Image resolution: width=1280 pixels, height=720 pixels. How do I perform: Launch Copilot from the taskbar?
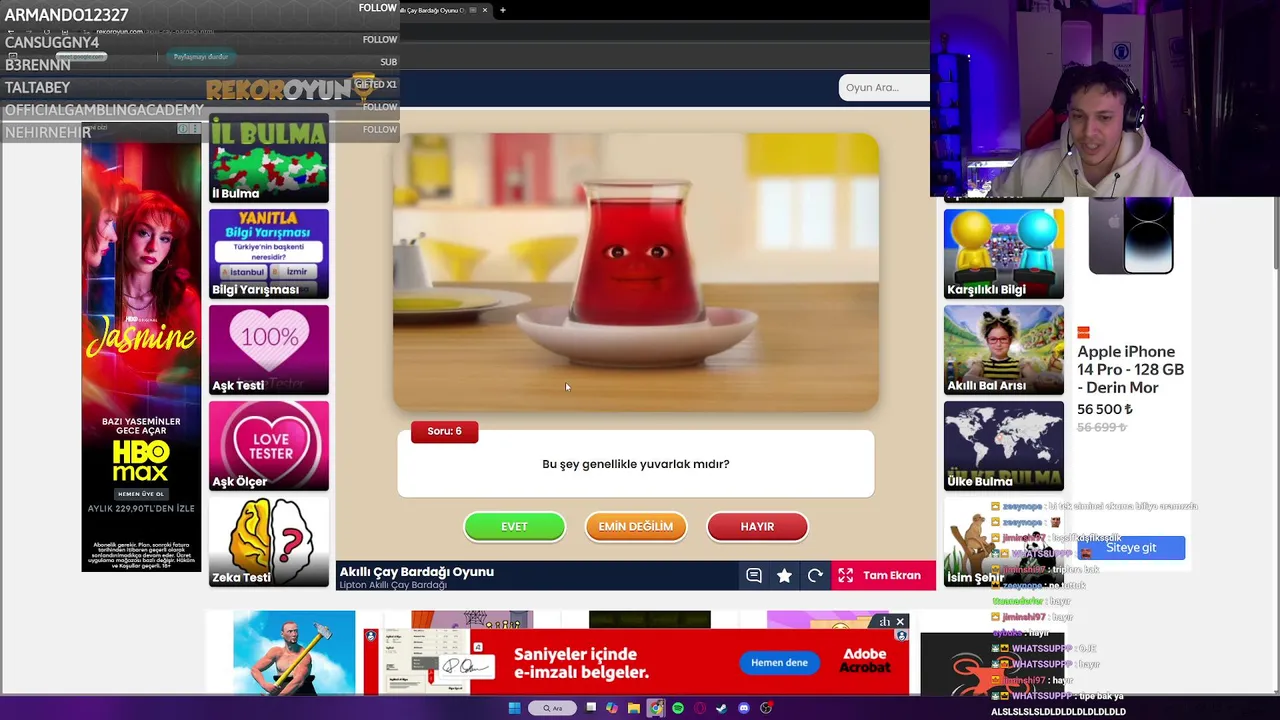coord(612,708)
